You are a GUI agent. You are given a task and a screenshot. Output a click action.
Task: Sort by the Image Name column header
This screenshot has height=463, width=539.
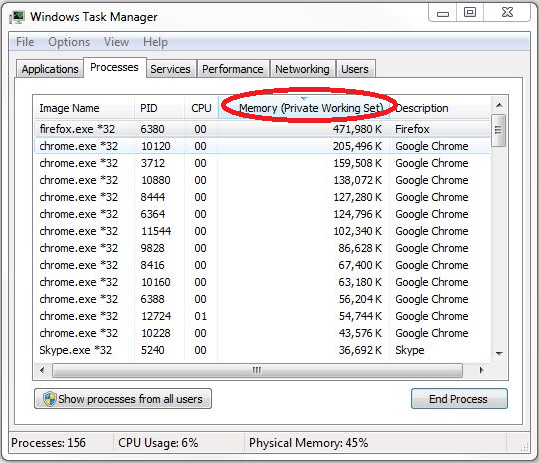[84, 108]
